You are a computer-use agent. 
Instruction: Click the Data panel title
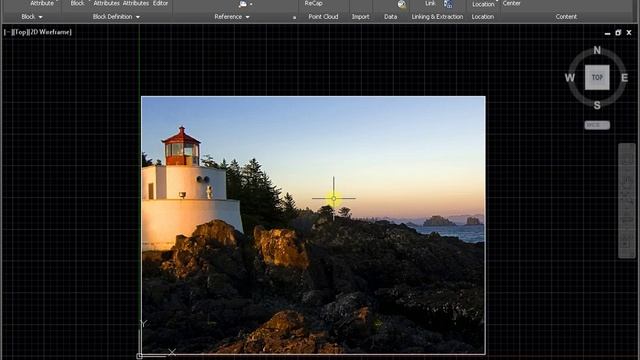[x=390, y=17]
